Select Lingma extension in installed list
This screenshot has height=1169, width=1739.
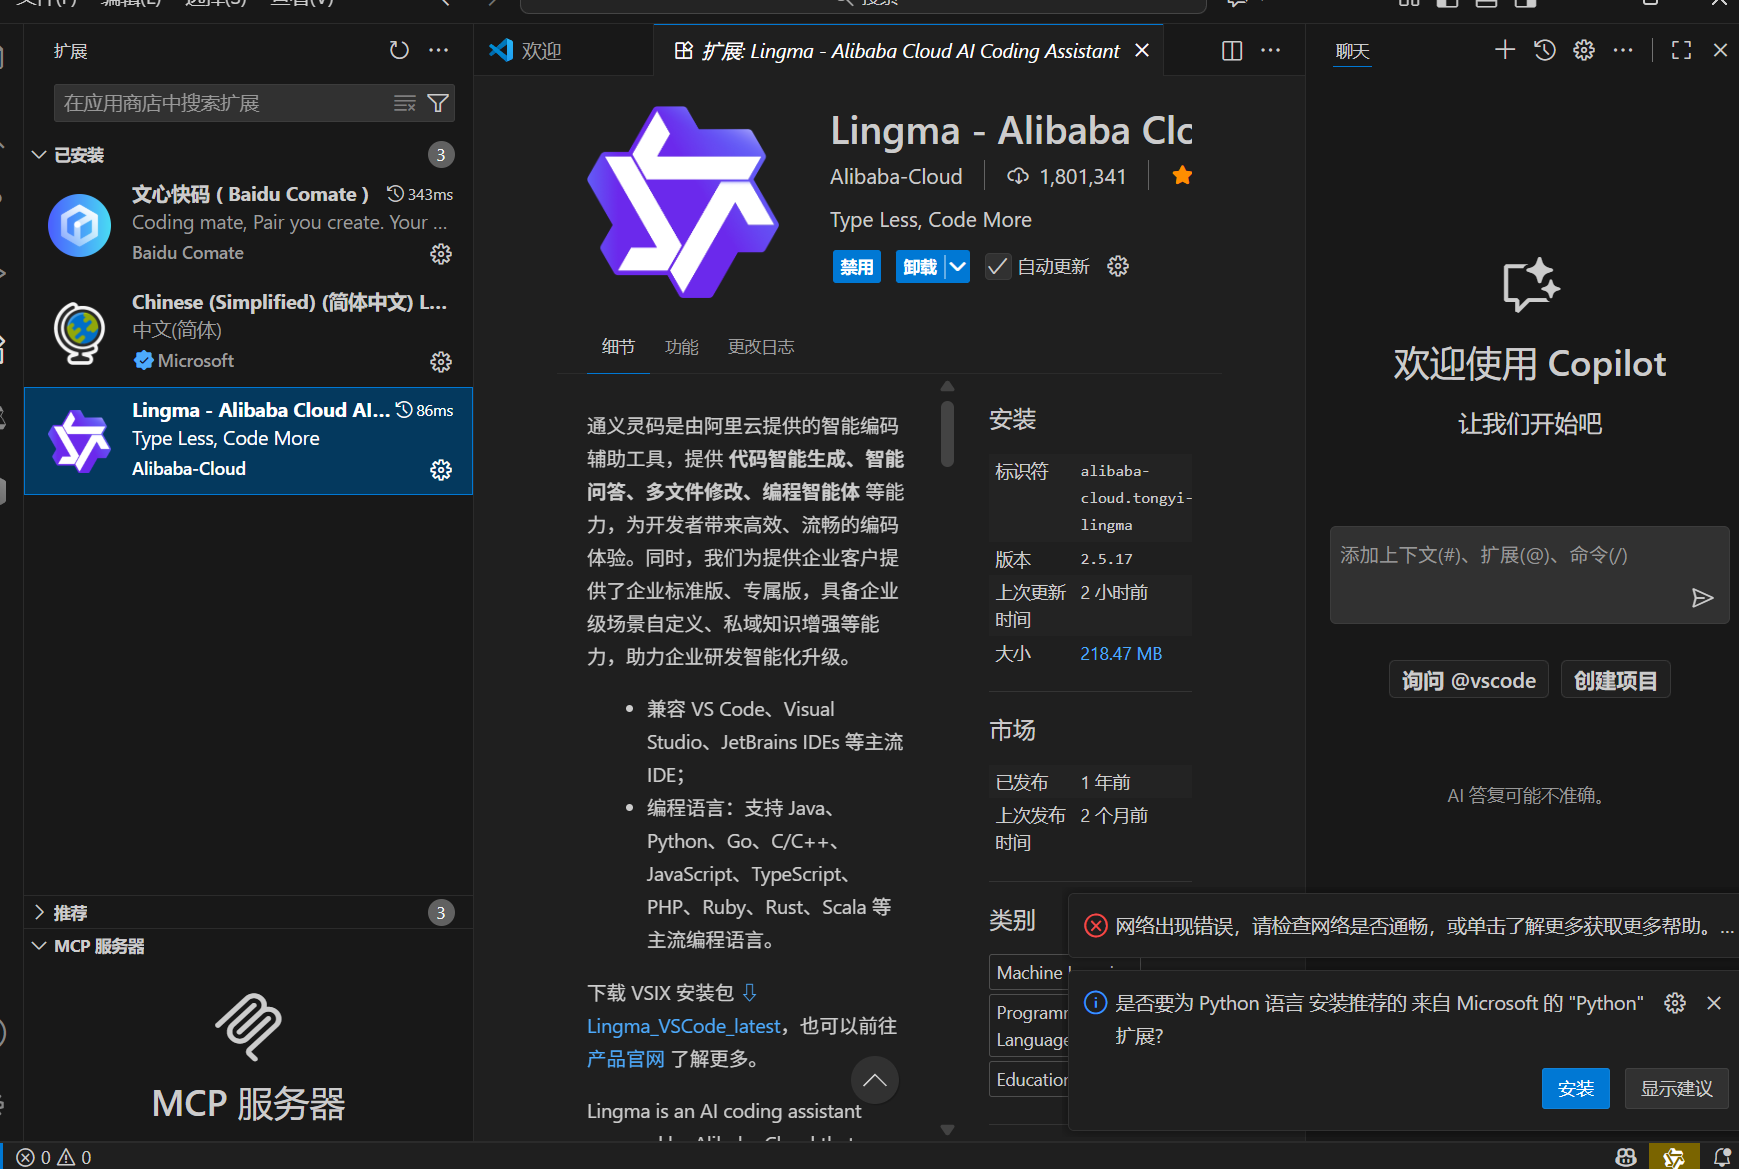coord(249,441)
